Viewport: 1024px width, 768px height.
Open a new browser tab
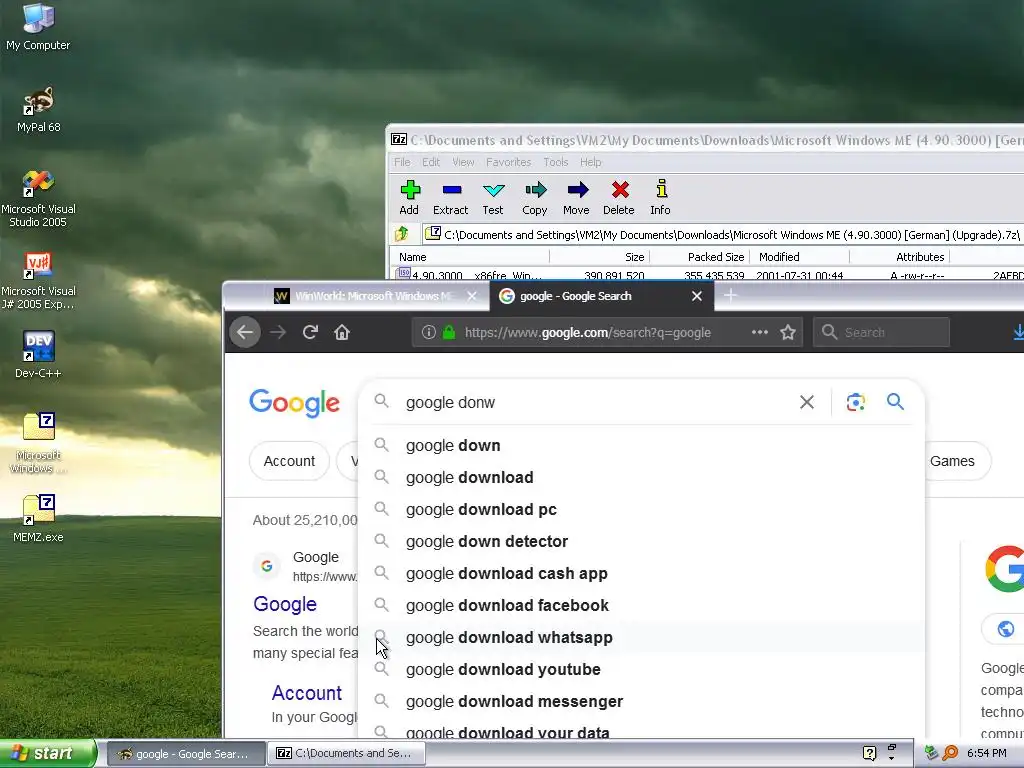tap(730, 296)
